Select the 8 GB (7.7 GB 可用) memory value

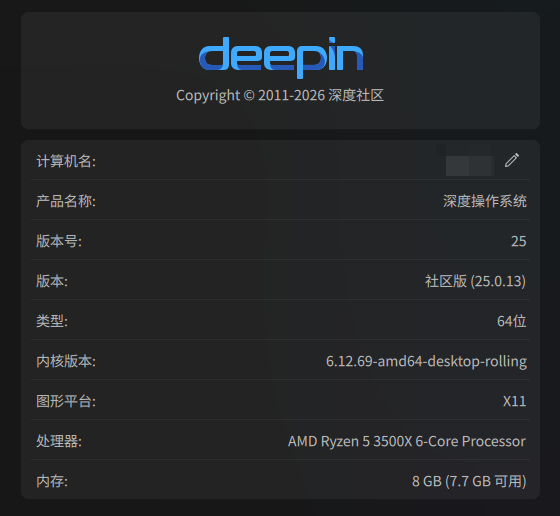[469, 481]
